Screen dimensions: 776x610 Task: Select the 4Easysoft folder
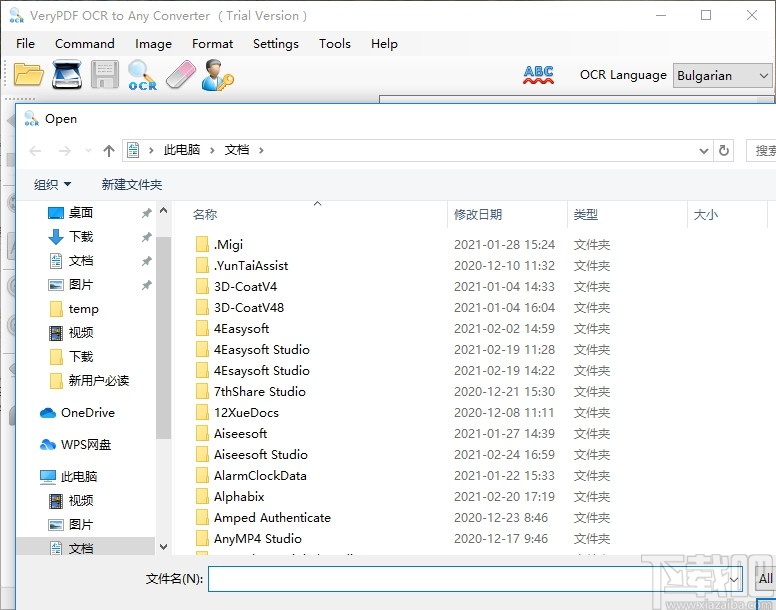pyautogui.click(x=242, y=328)
